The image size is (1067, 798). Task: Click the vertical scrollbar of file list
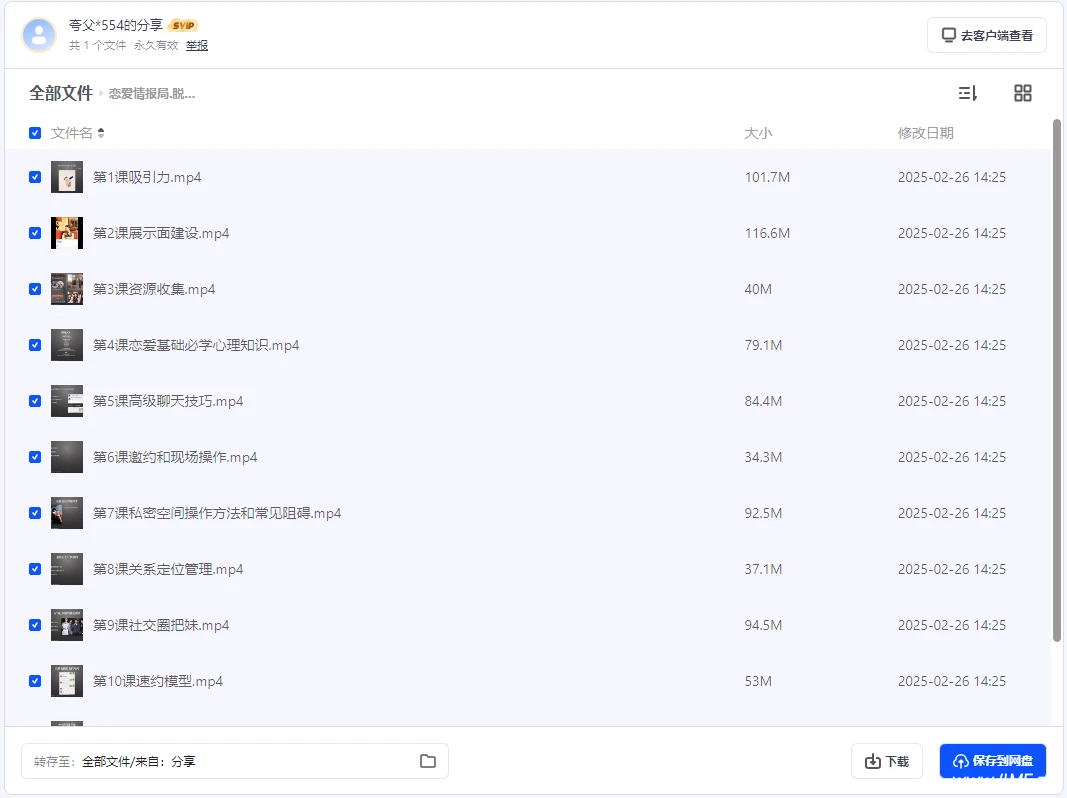point(1057,380)
